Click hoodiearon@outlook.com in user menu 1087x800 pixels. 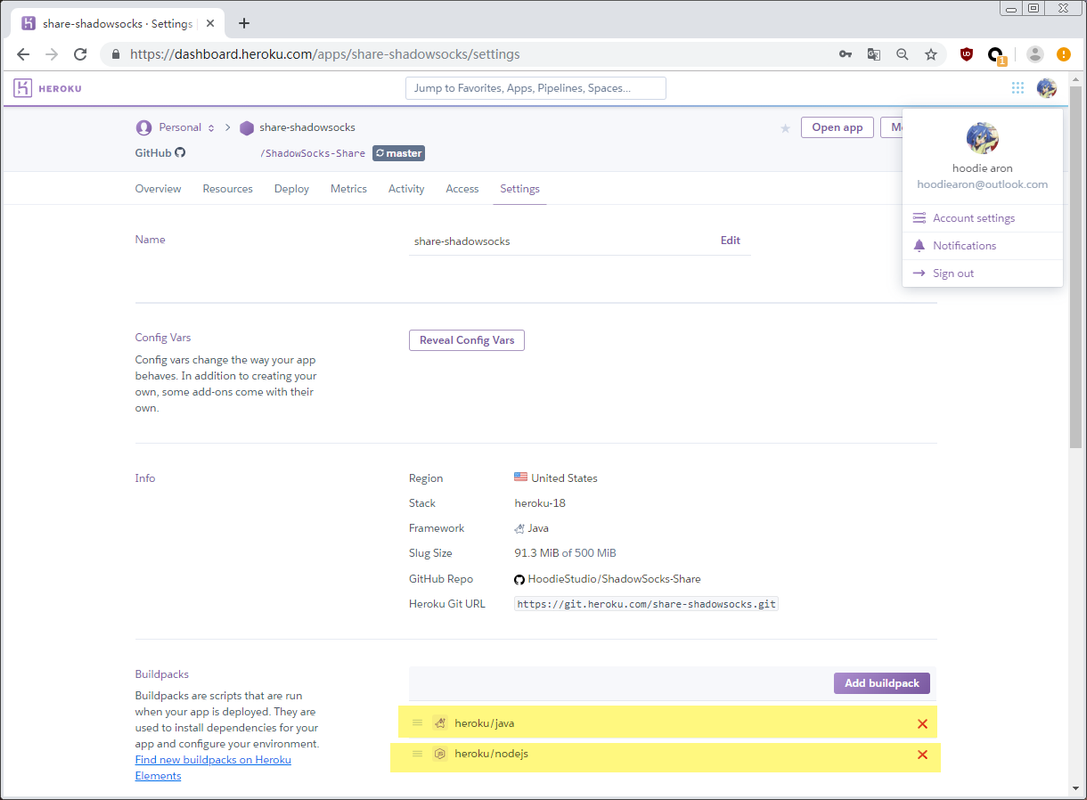point(982,184)
